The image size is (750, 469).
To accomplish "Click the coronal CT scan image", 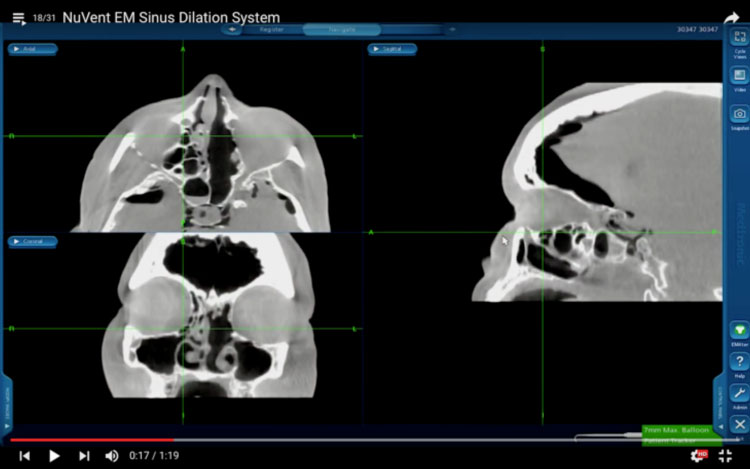I will pos(210,316).
